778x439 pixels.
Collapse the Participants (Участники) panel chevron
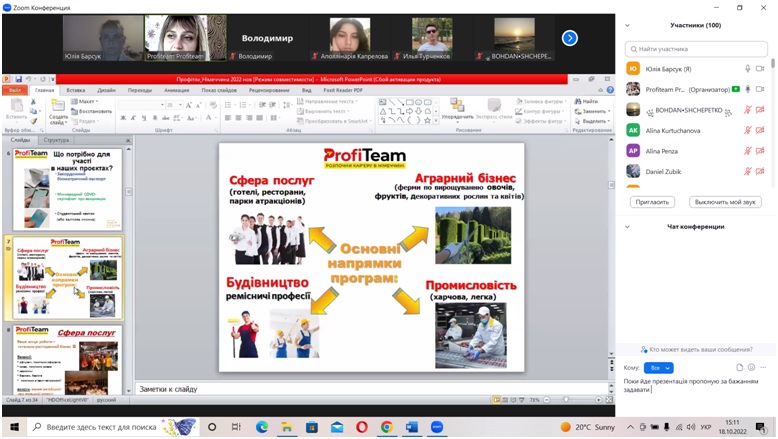[x=627, y=25]
